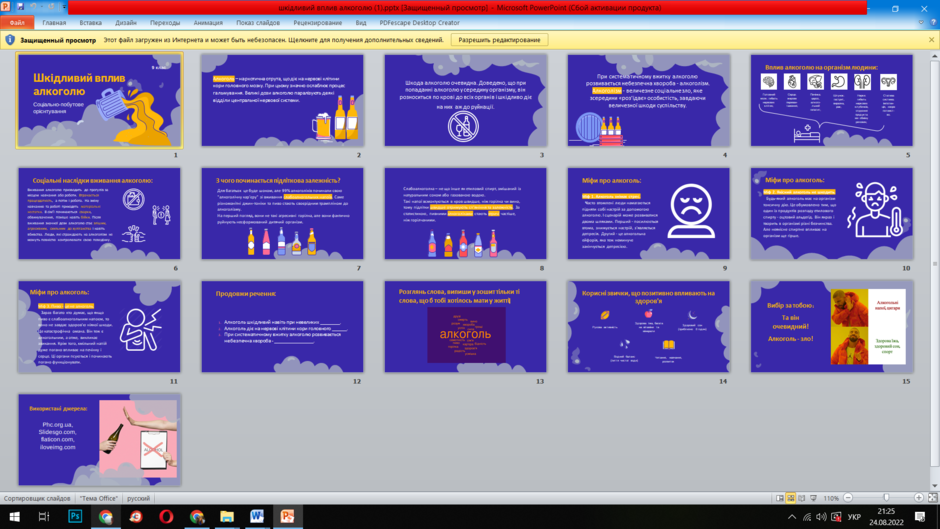Switch to Reading view icon

[802, 498]
